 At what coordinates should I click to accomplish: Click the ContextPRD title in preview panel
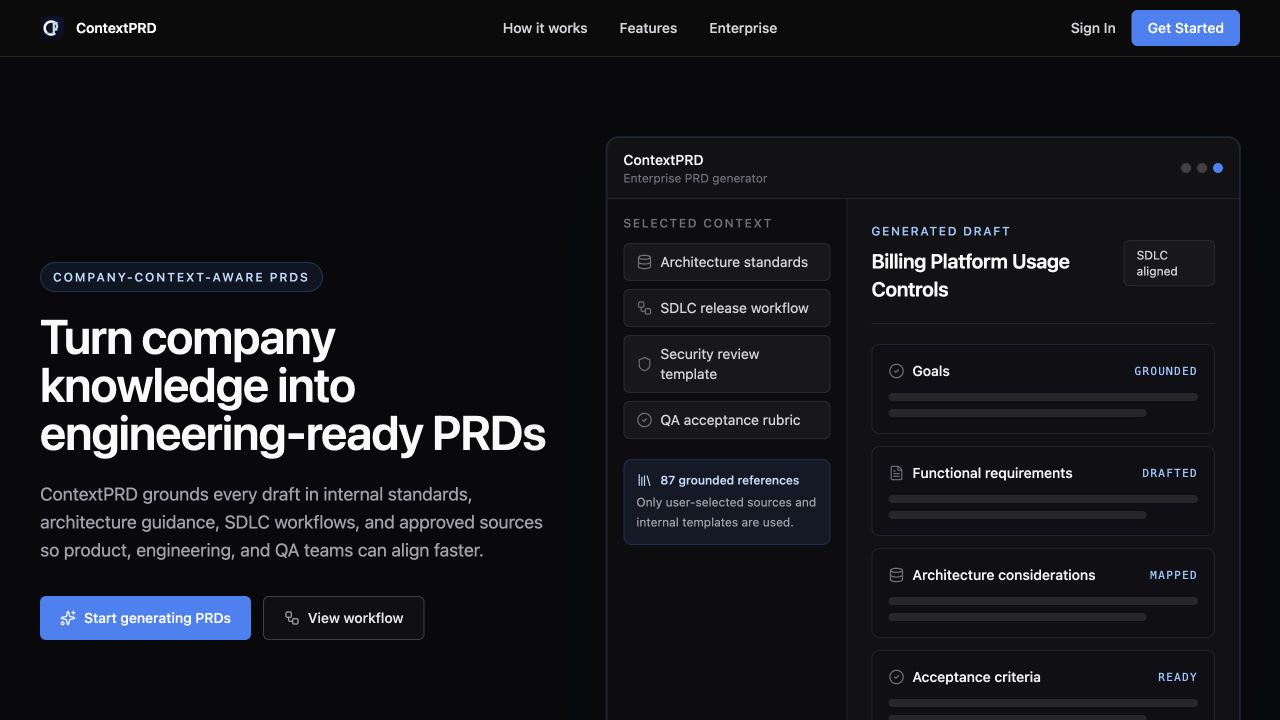click(663, 160)
